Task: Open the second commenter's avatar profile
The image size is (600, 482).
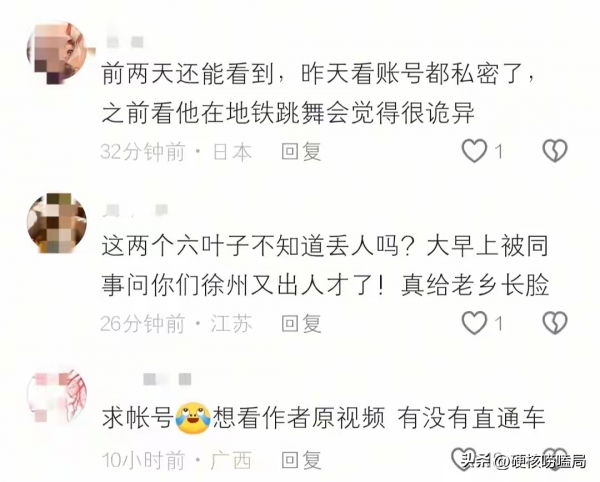Action: click(x=57, y=223)
